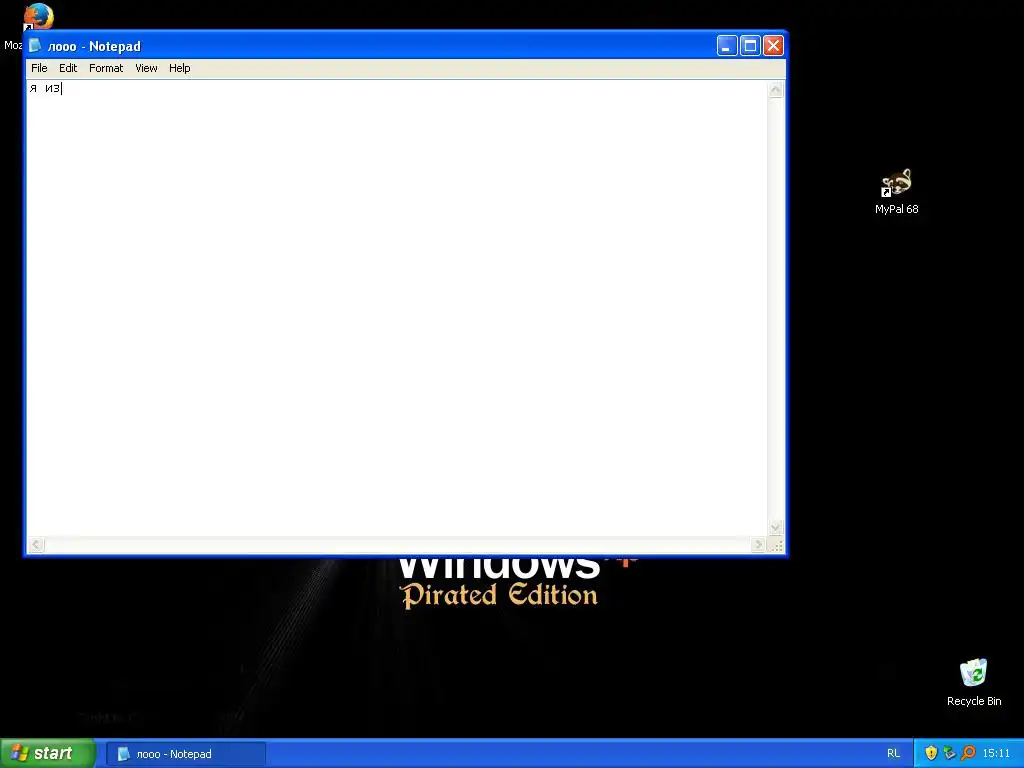1024x768 pixels.
Task: Open the Edit menu
Action: [x=68, y=68]
